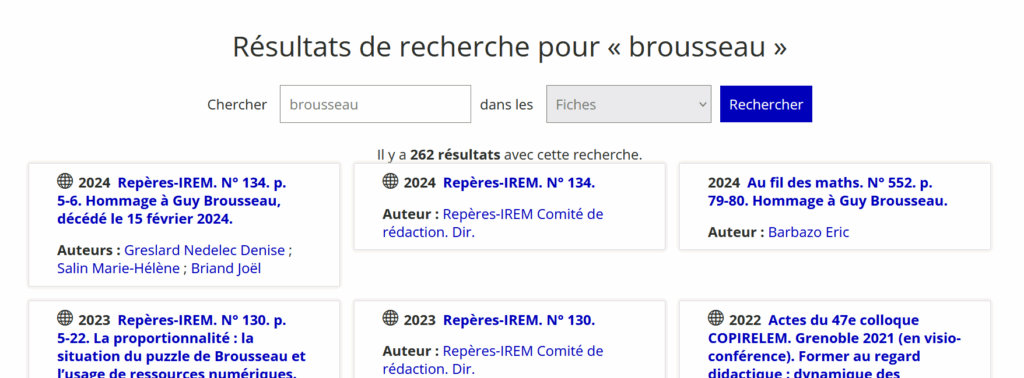Open Repères-IREM Comité de rédaction author in the 2024 card
The height and width of the screenshot is (378, 1024).
pos(493,223)
